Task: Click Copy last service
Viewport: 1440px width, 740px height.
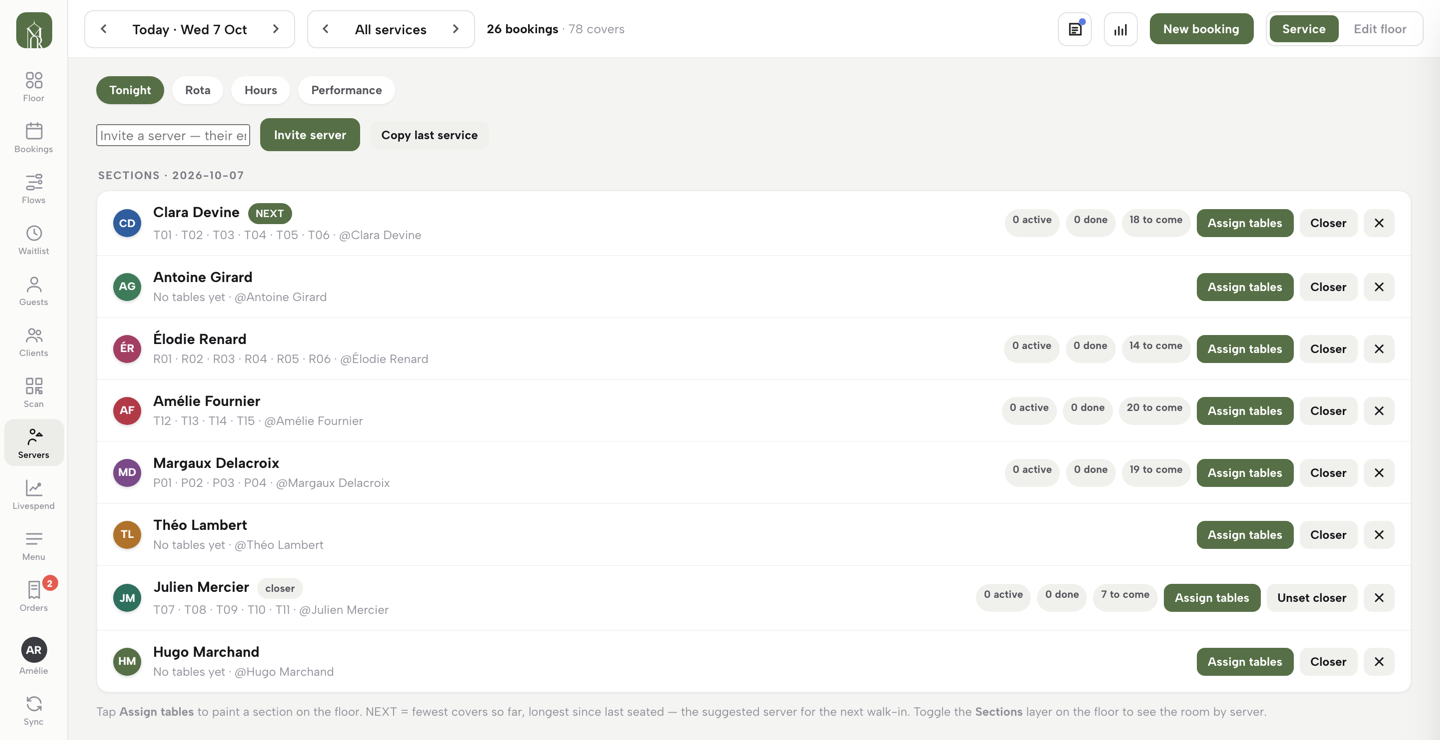Action: [x=429, y=135]
